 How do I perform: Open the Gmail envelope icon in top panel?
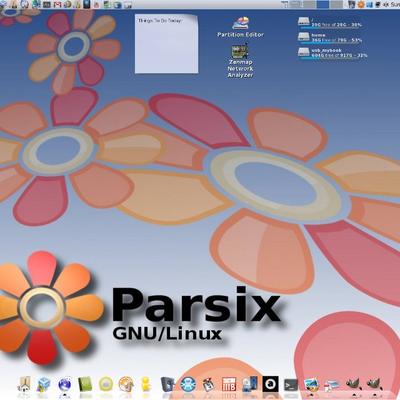(58, 4)
